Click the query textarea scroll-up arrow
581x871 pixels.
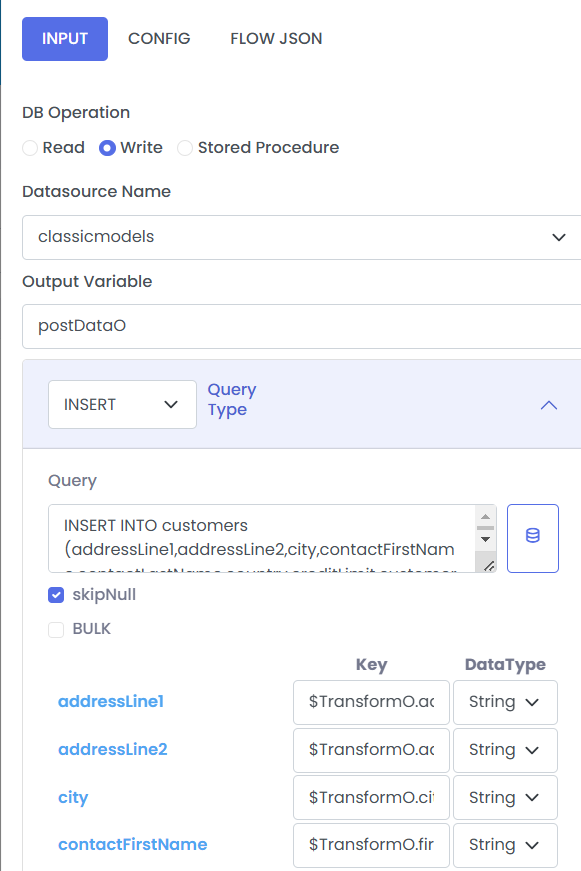[x=485, y=517]
